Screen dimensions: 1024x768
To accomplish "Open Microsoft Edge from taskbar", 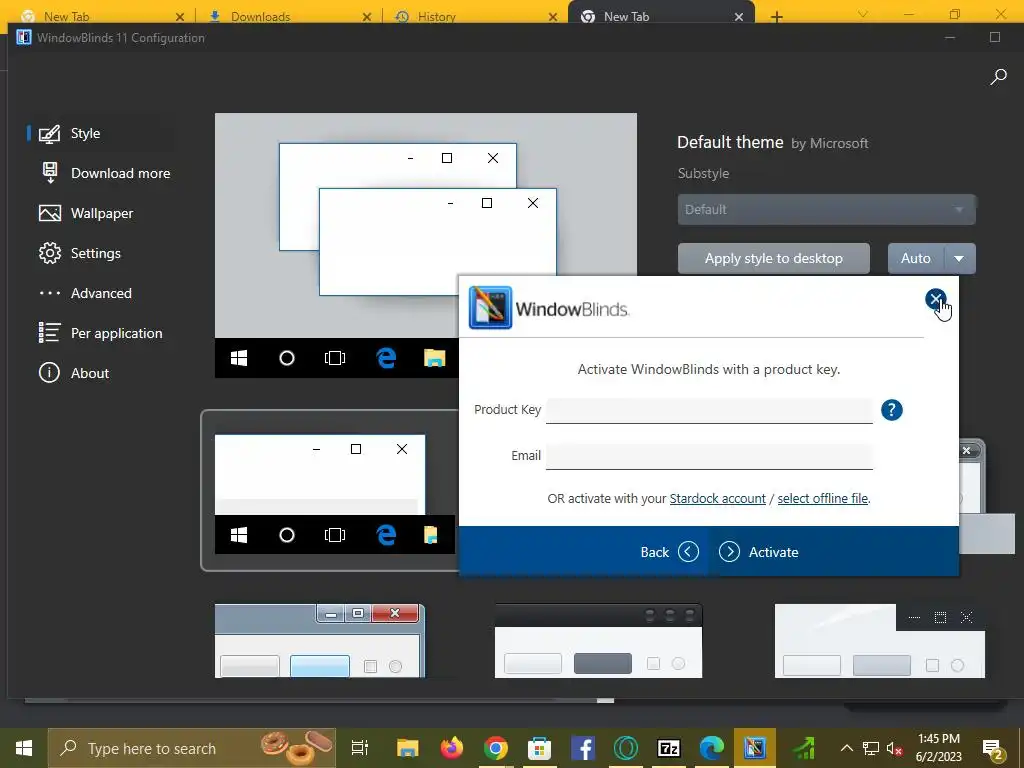I will [712, 748].
